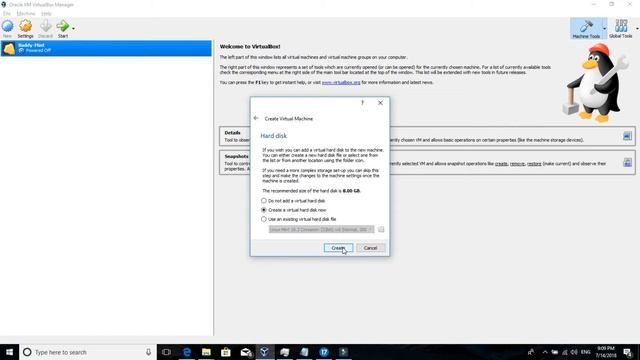Click the dialog help question mark
The width and height of the screenshot is (640, 360).
[362, 103]
